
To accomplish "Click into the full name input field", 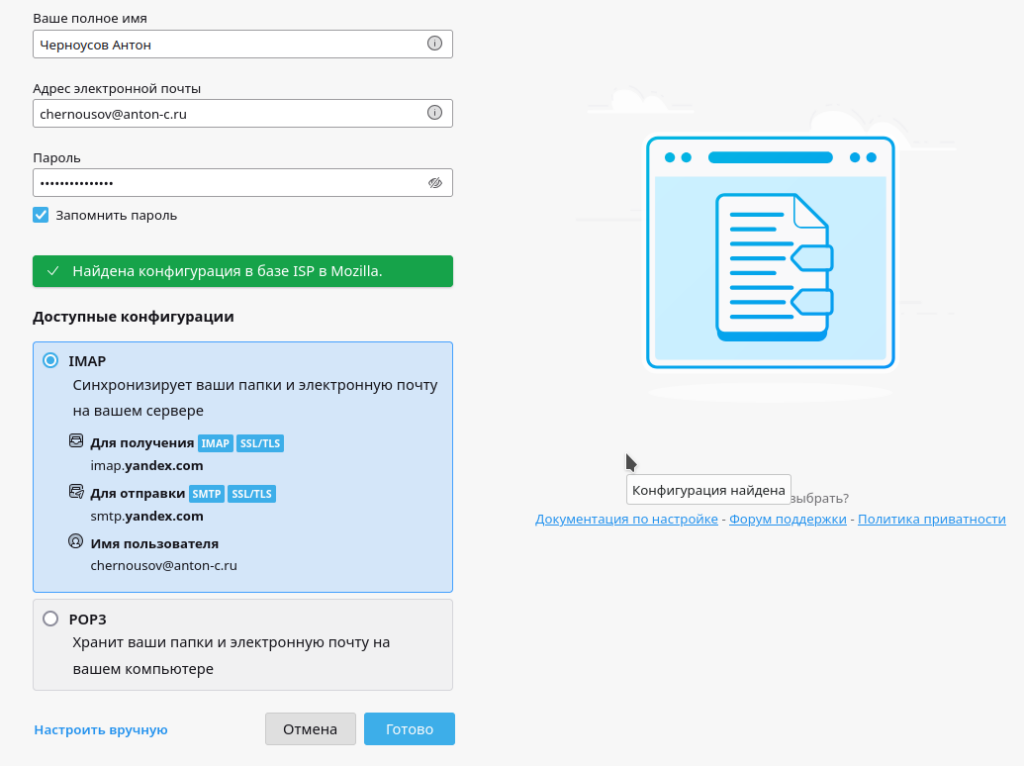I will pyautogui.click(x=225, y=44).
